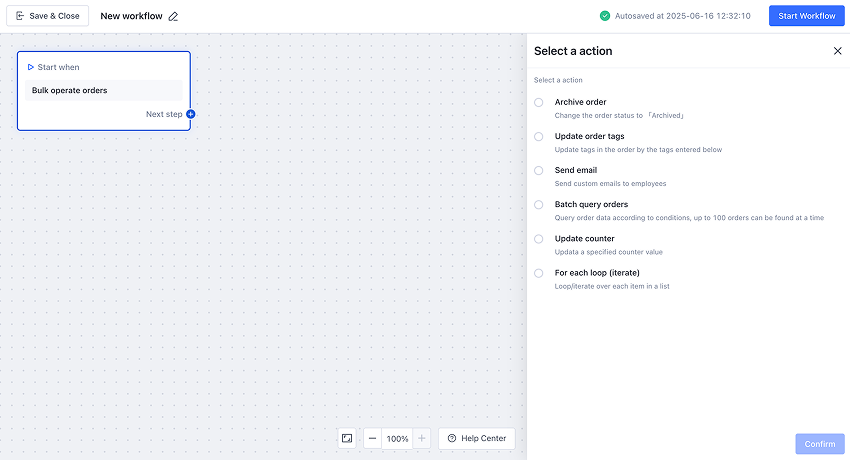Click the play icon beside Start when
850x460 pixels.
(31, 67)
